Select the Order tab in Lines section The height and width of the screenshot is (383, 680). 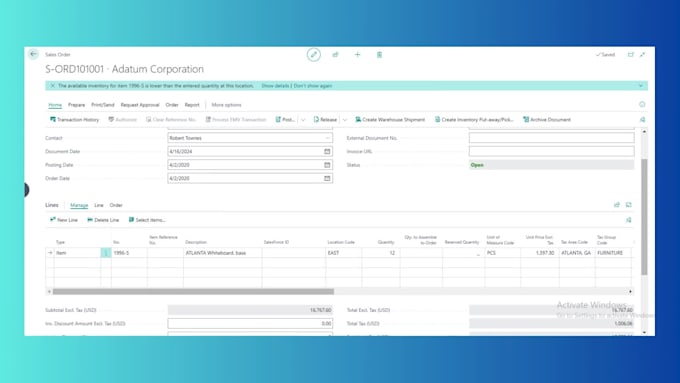(x=116, y=205)
